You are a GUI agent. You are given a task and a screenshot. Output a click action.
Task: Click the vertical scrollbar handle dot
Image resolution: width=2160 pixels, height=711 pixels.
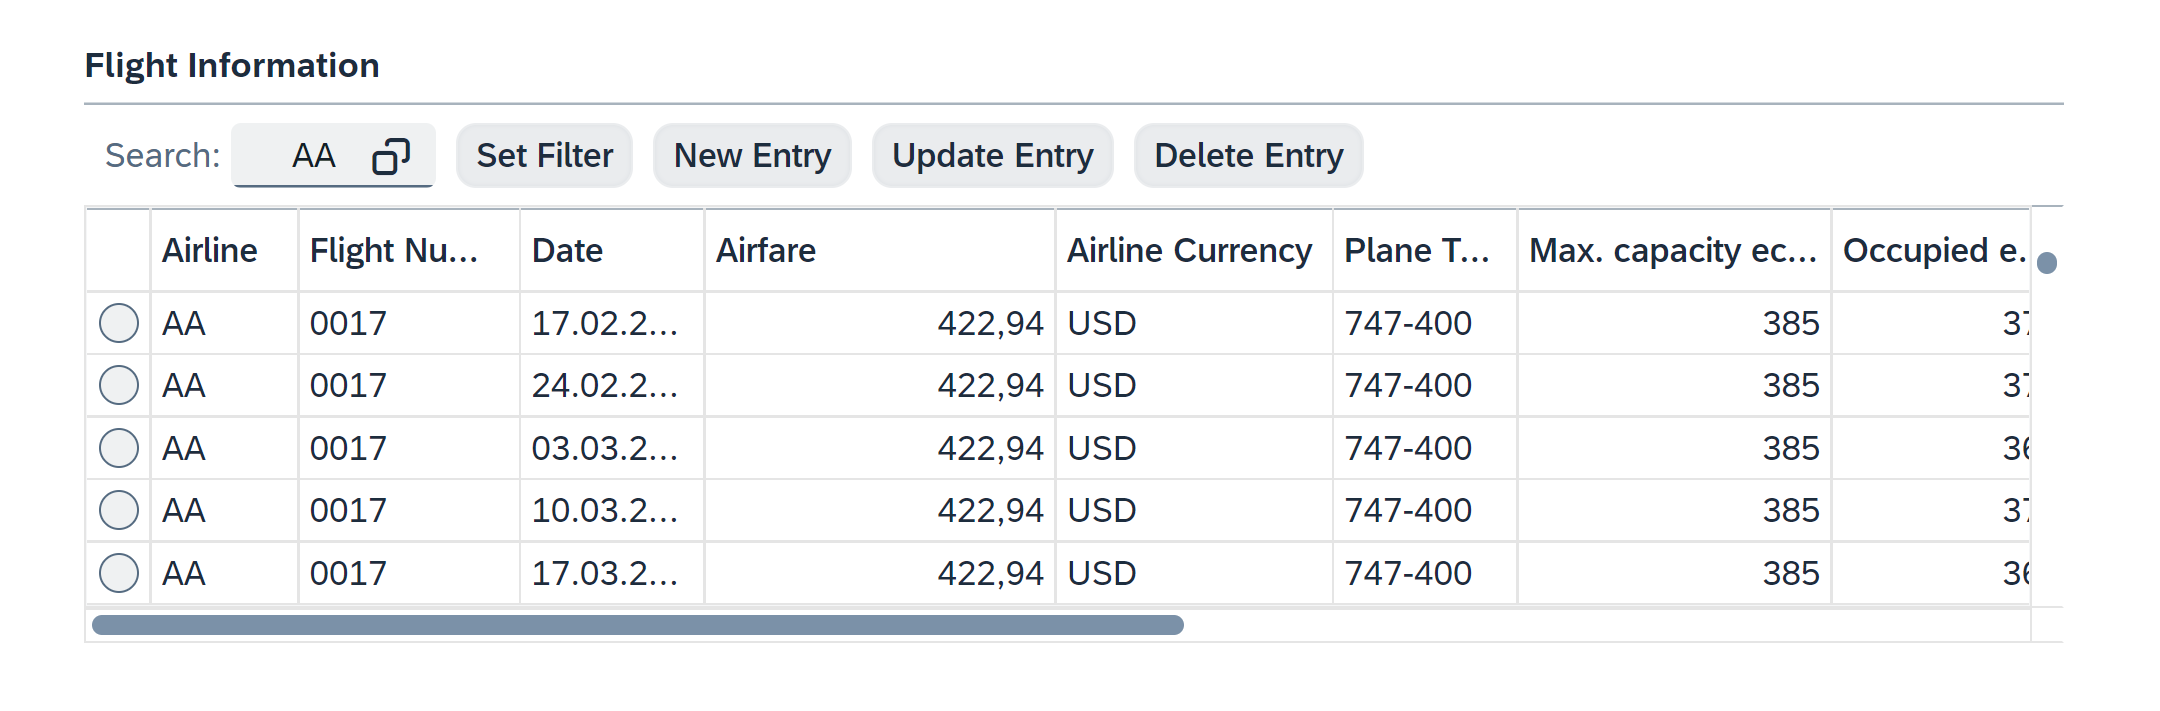(2047, 263)
